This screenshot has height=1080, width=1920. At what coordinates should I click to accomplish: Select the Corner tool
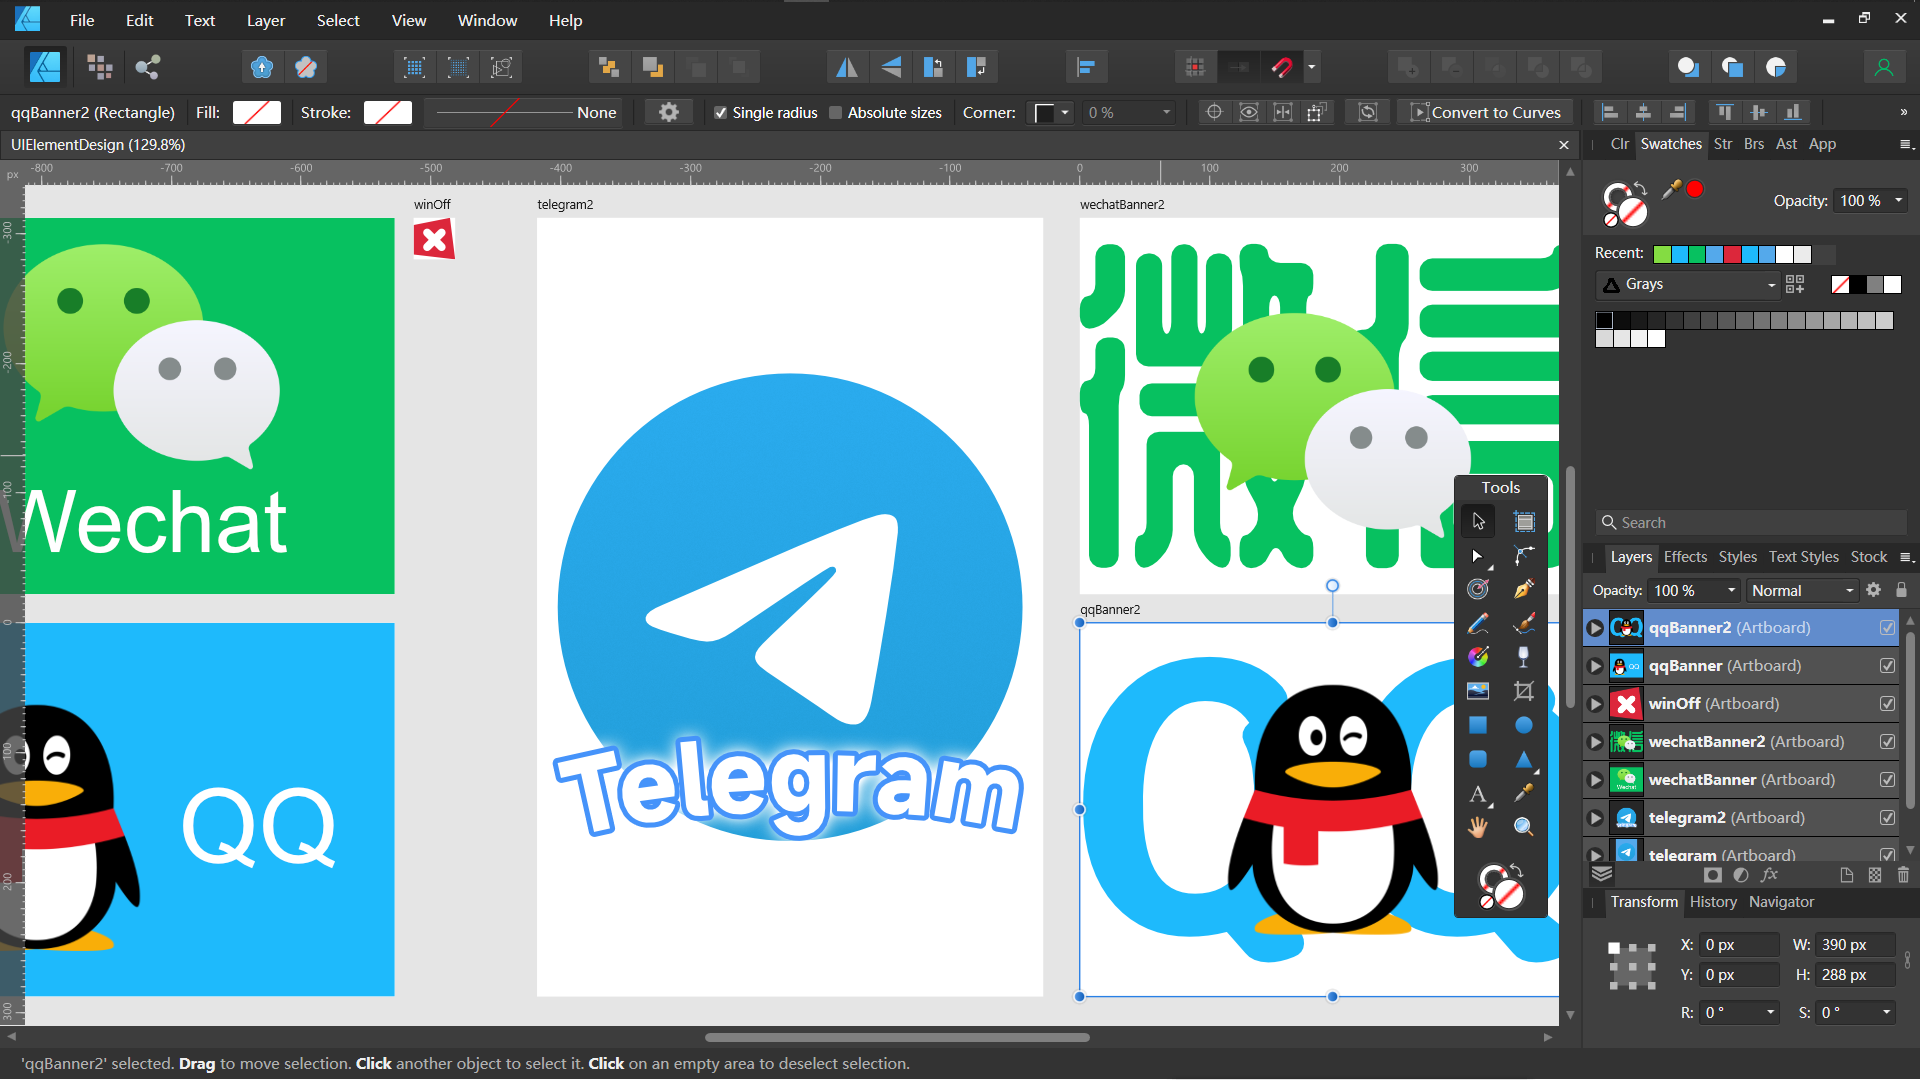click(x=1524, y=555)
